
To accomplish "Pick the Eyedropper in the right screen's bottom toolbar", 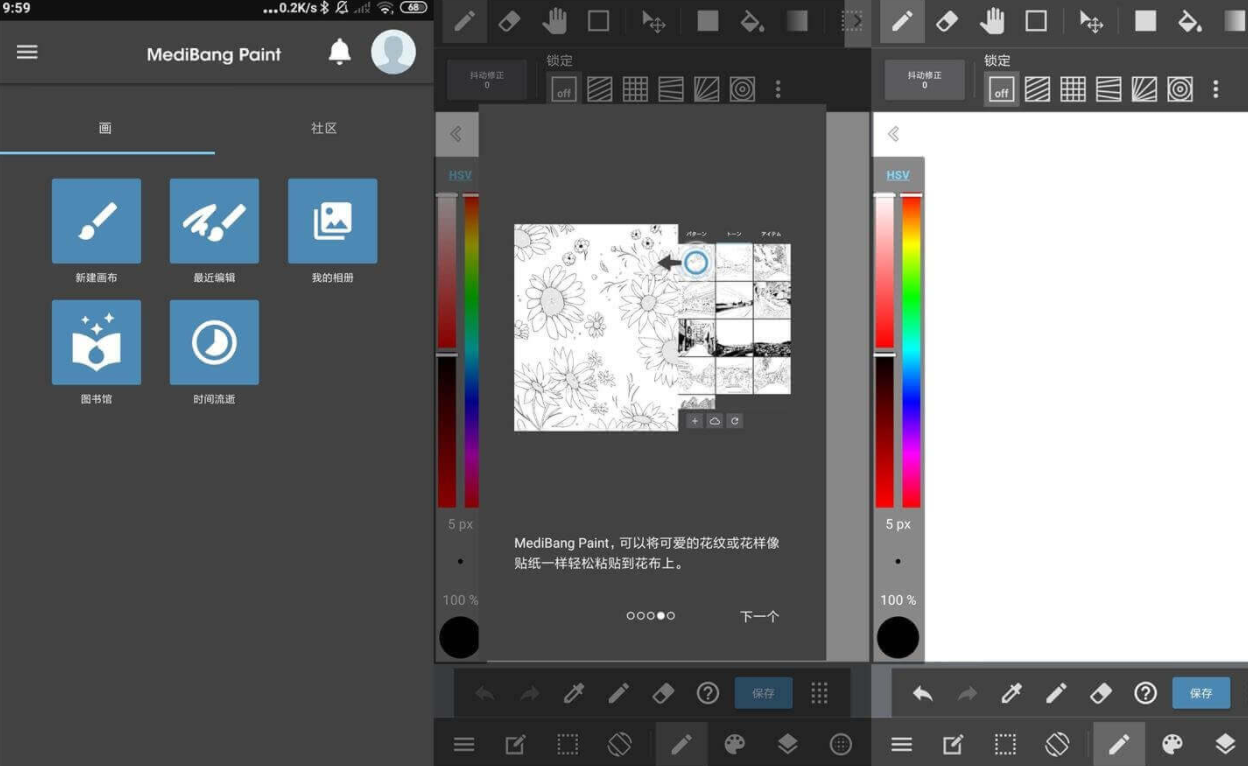I will (x=1012, y=693).
